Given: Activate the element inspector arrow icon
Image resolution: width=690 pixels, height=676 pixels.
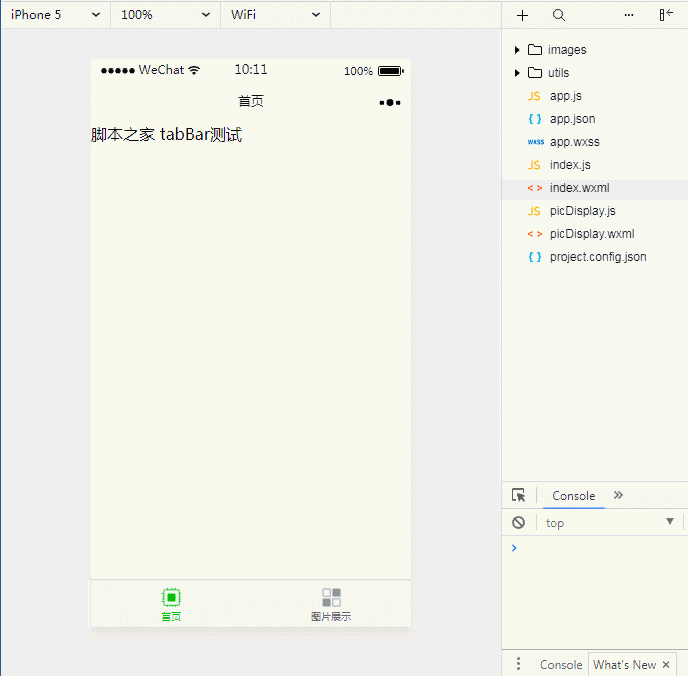Looking at the screenshot, I should coord(519,495).
